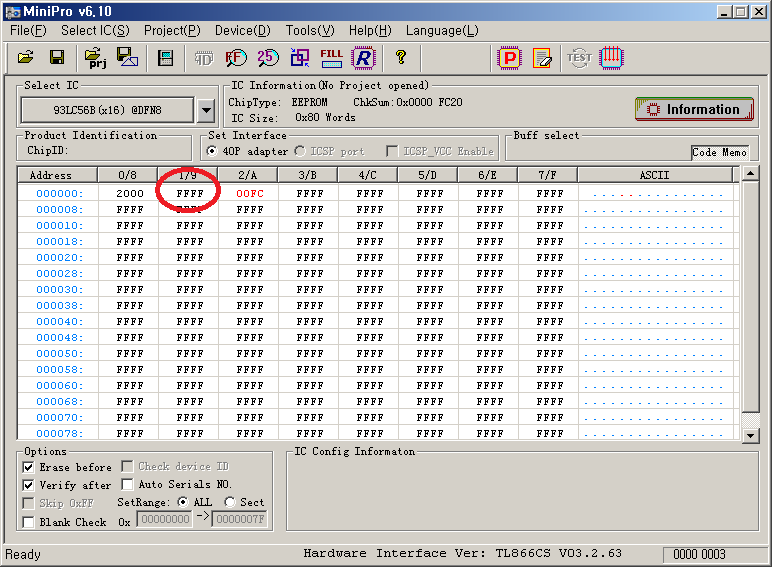The width and height of the screenshot is (772, 567).
Task: Open the Language(L) menu
Action: pyautogui.click(x=442, y=31)
